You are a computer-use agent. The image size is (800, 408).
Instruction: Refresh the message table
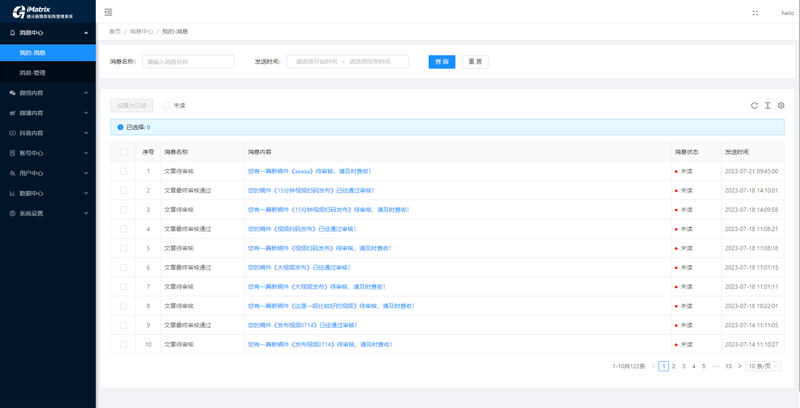[x=755, y=105]
